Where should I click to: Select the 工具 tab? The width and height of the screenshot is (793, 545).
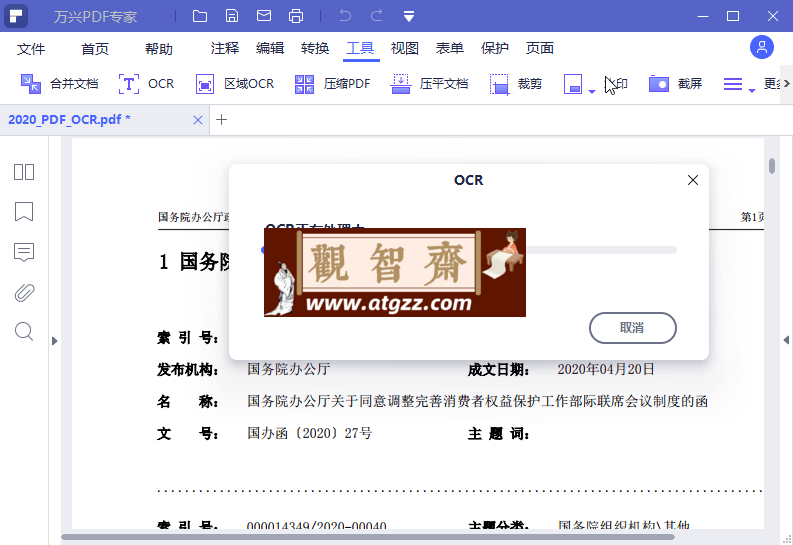(x=361, y=48)
